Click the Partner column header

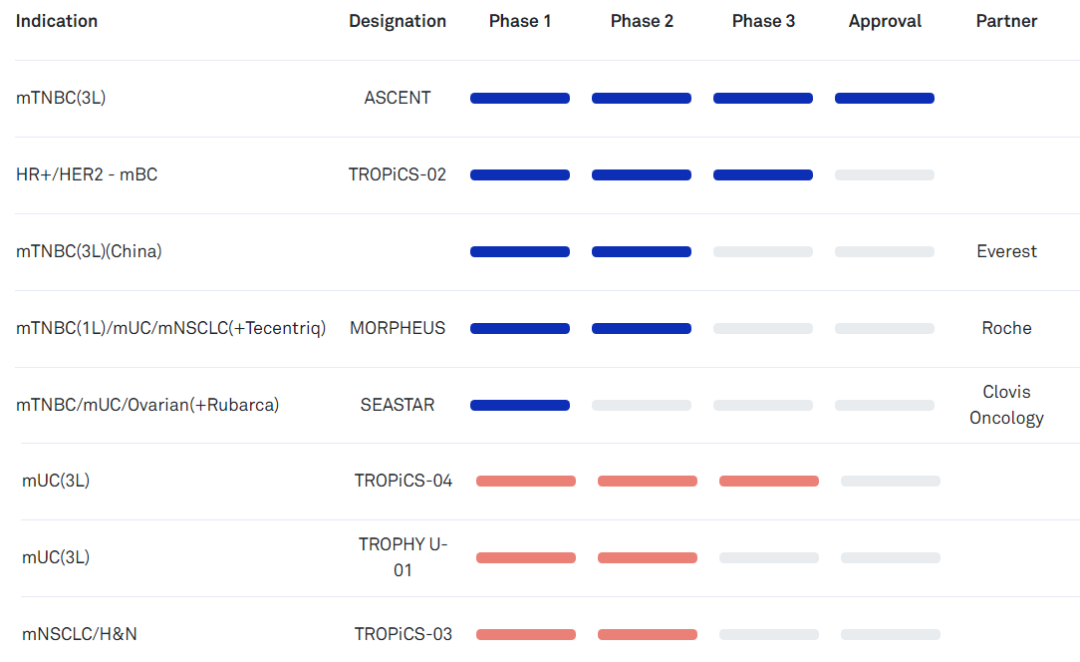click(x=1006, y=21)
